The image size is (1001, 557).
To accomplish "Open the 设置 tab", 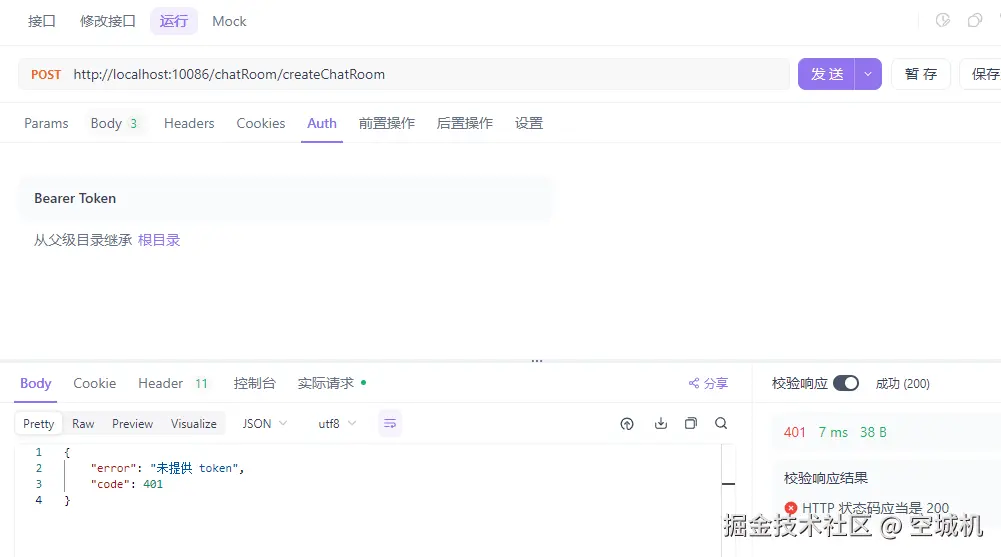I will pyautogui.click(x=529, y=123).
